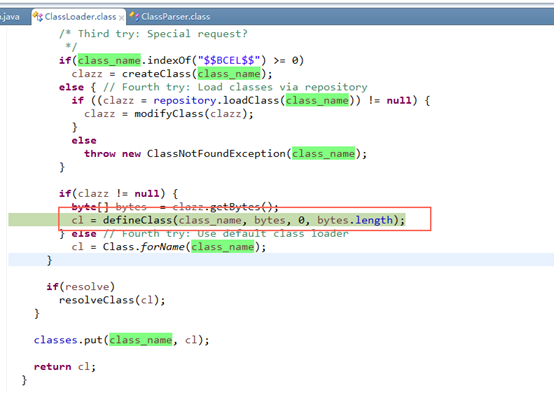Click the Third try comment line
The height and width of the screenshot is (393, 554).
153,34
